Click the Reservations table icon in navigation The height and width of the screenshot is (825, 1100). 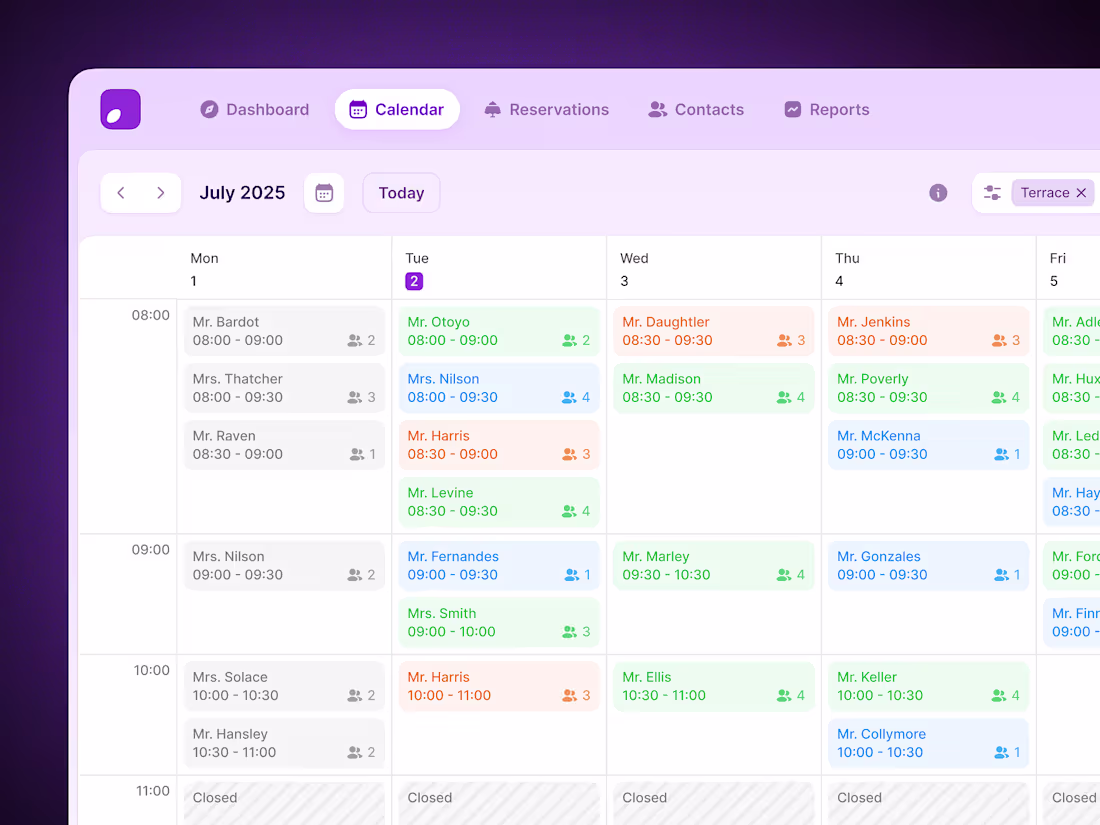click(x=491, y=109)
